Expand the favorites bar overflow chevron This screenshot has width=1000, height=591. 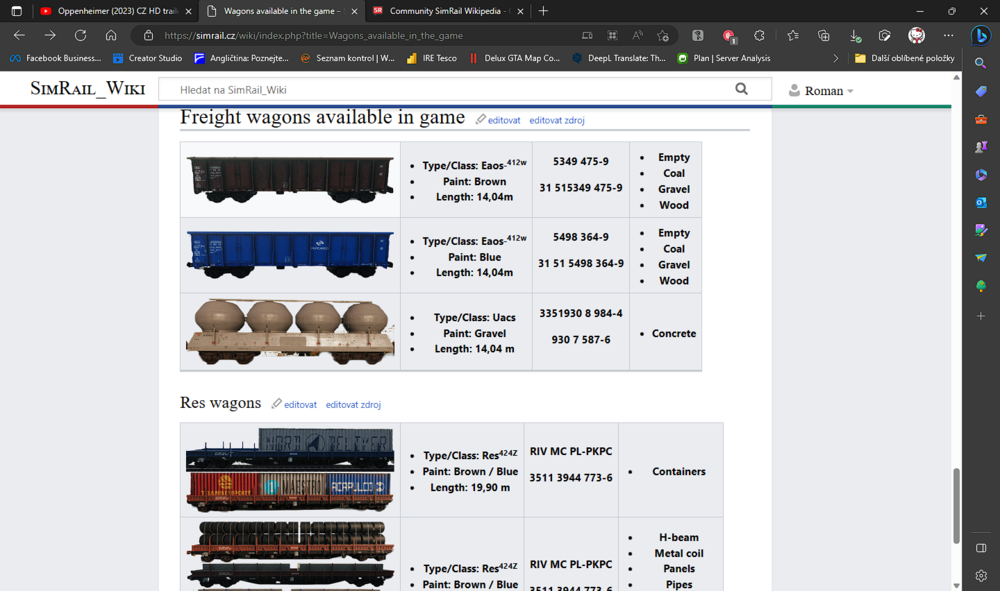[x=838, y=58]
